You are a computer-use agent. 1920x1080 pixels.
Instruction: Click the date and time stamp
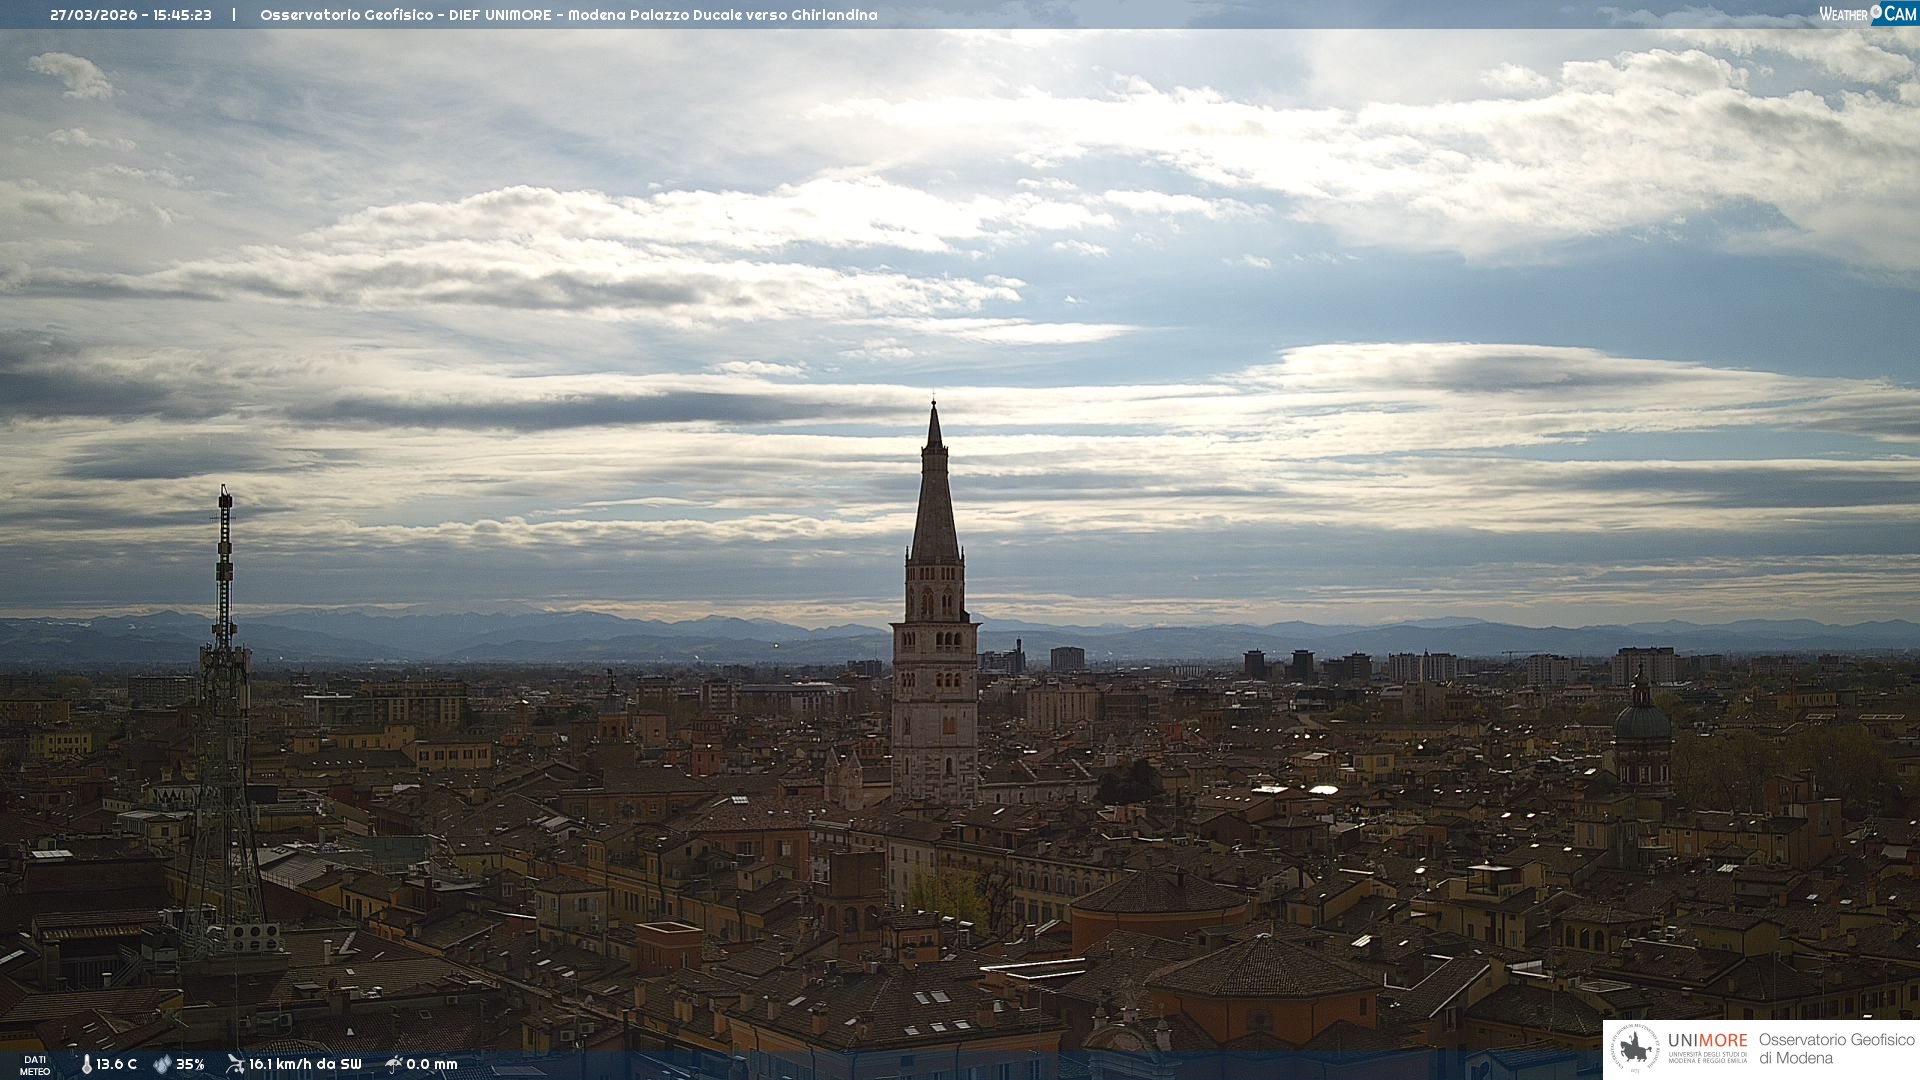click(x=131, y=15)
